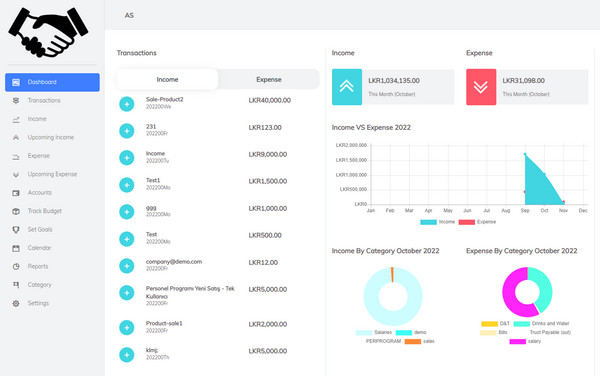
Task: Open Dashboard from the sidebar icon
Action: click(16, 82)
